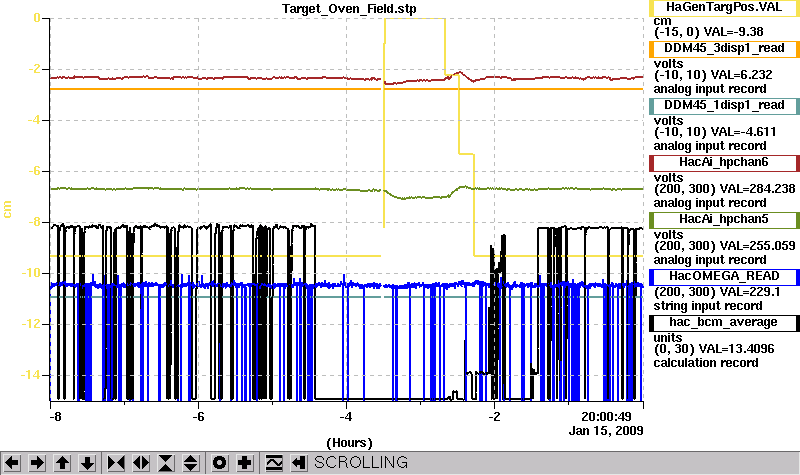Zoom in vertically (hourglass-shaped triangles)
Image resolution: width=800 pixels, height=475 pixels.
[166, 463]
